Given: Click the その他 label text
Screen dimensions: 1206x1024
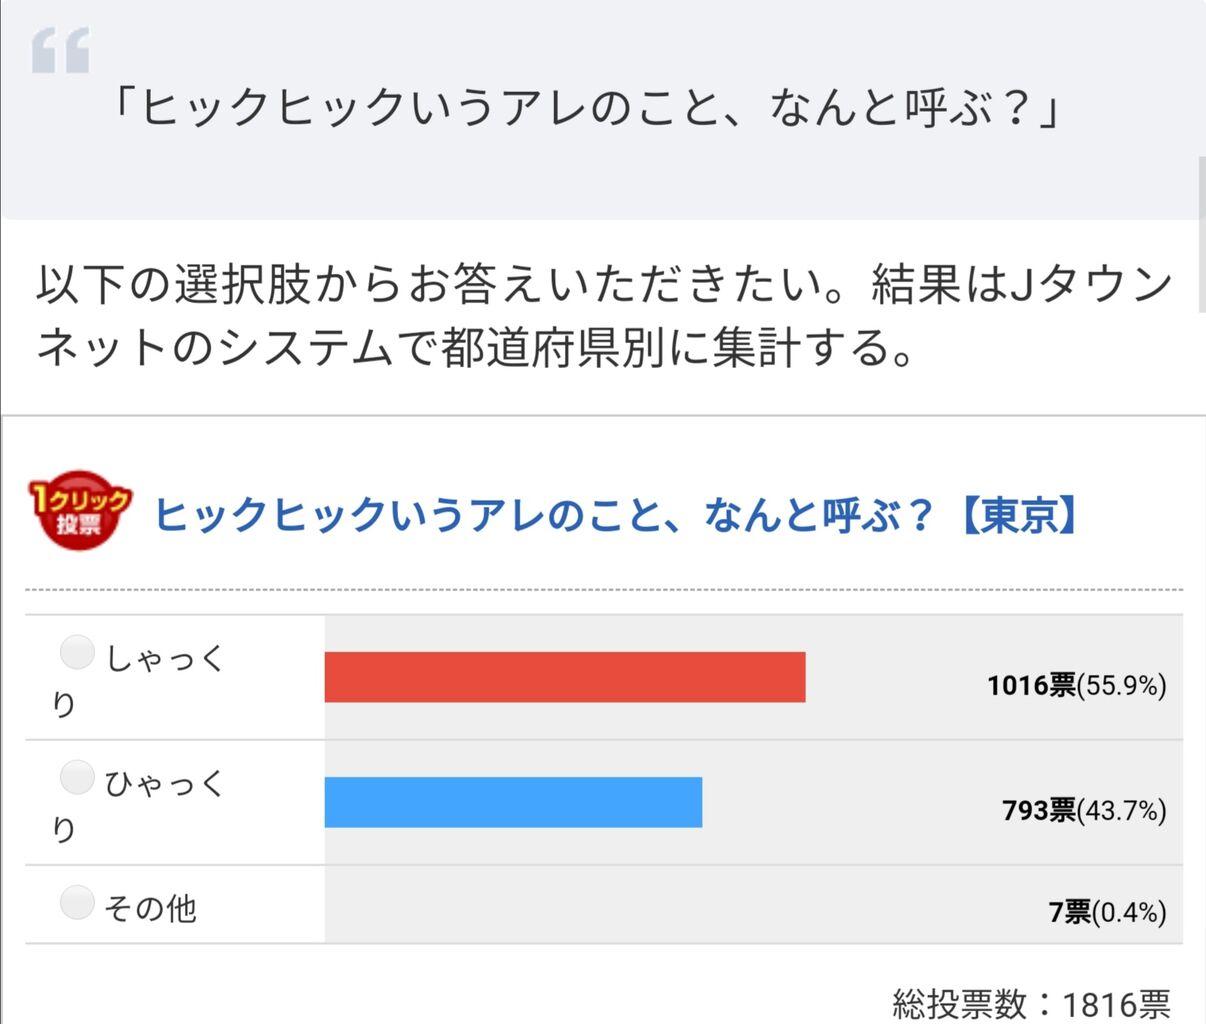Looking at the screenshot, I should [150, 908].
